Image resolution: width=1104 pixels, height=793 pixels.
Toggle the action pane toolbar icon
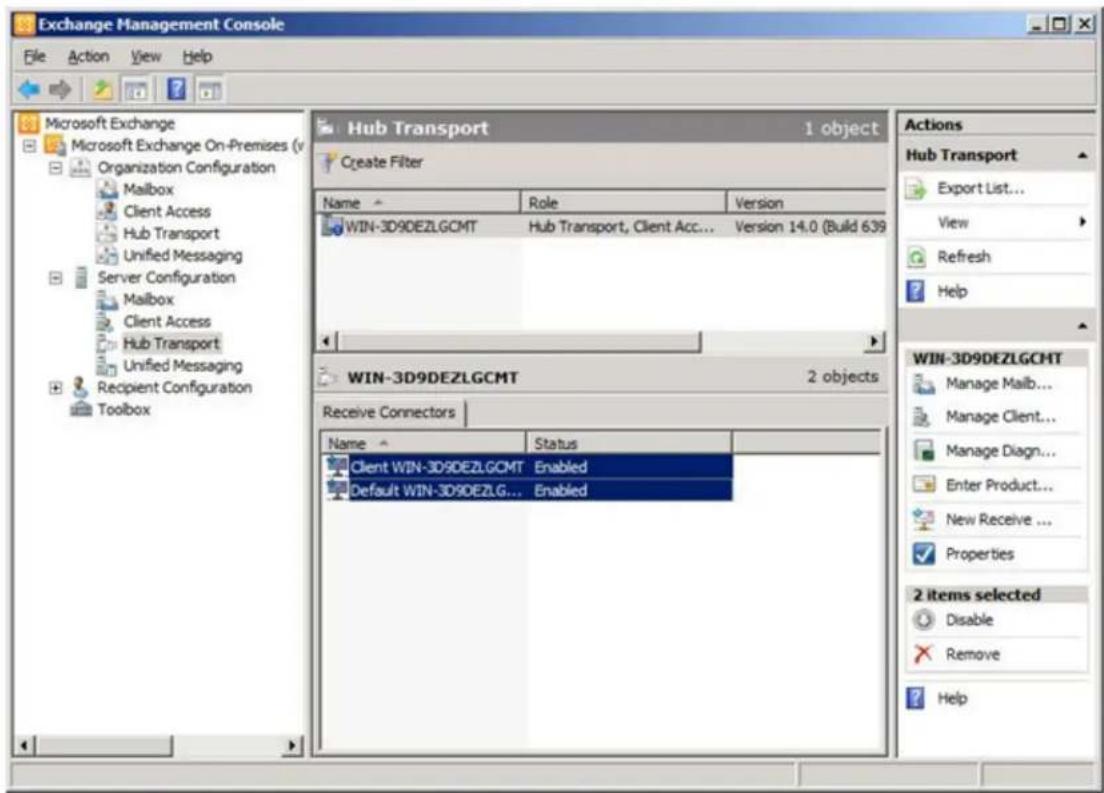click(x=210, y=90)
